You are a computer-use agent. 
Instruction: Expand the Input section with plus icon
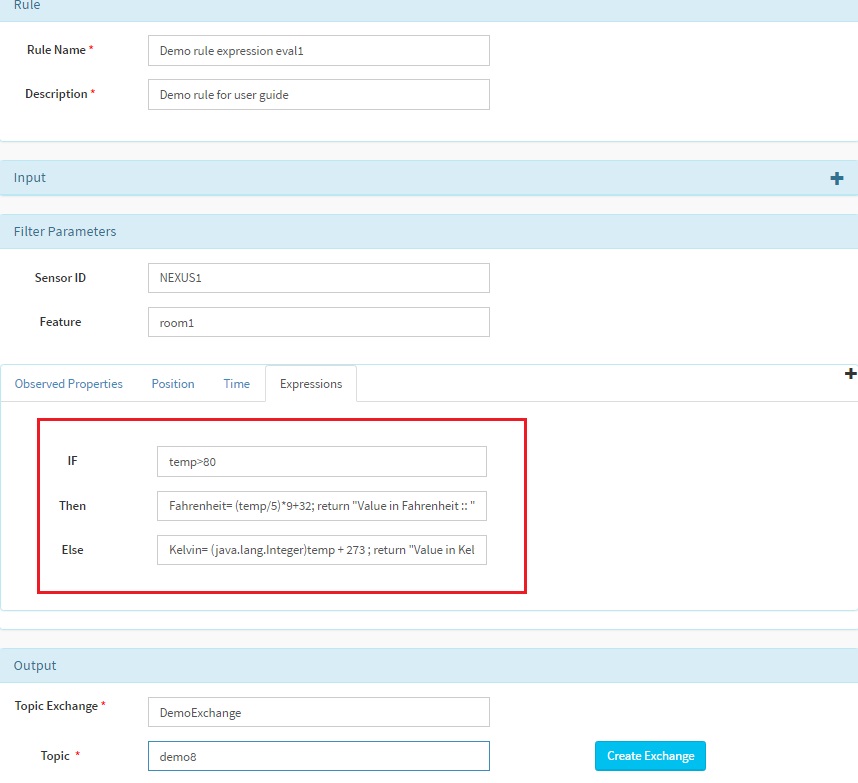(836, 178)
